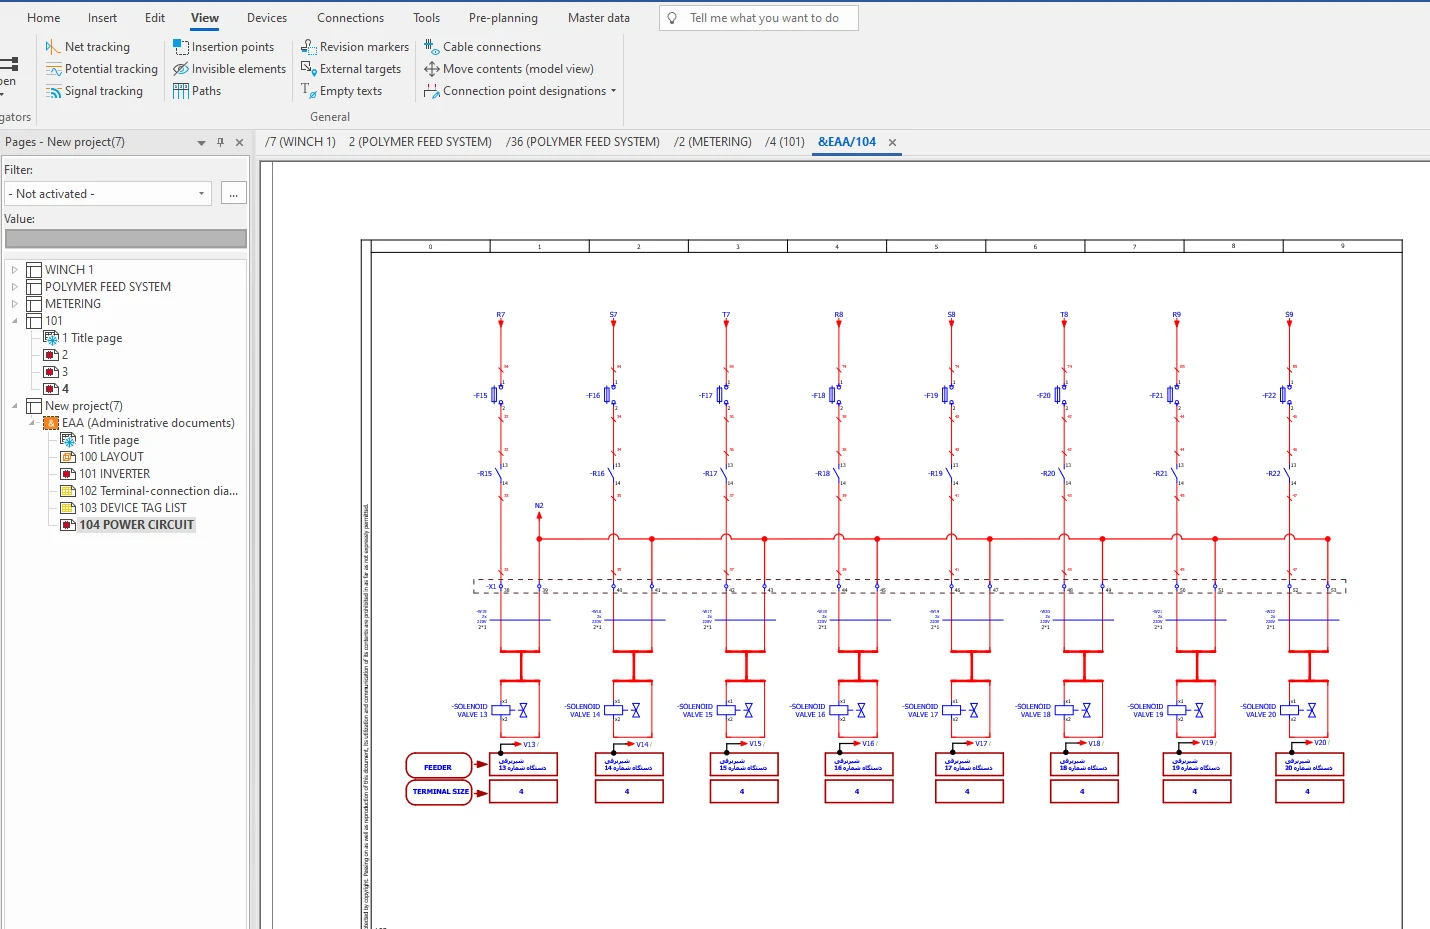Expand the WINCH 1 project node
This screenshot has height=929, width=1430.
click(x=15, y=270)
